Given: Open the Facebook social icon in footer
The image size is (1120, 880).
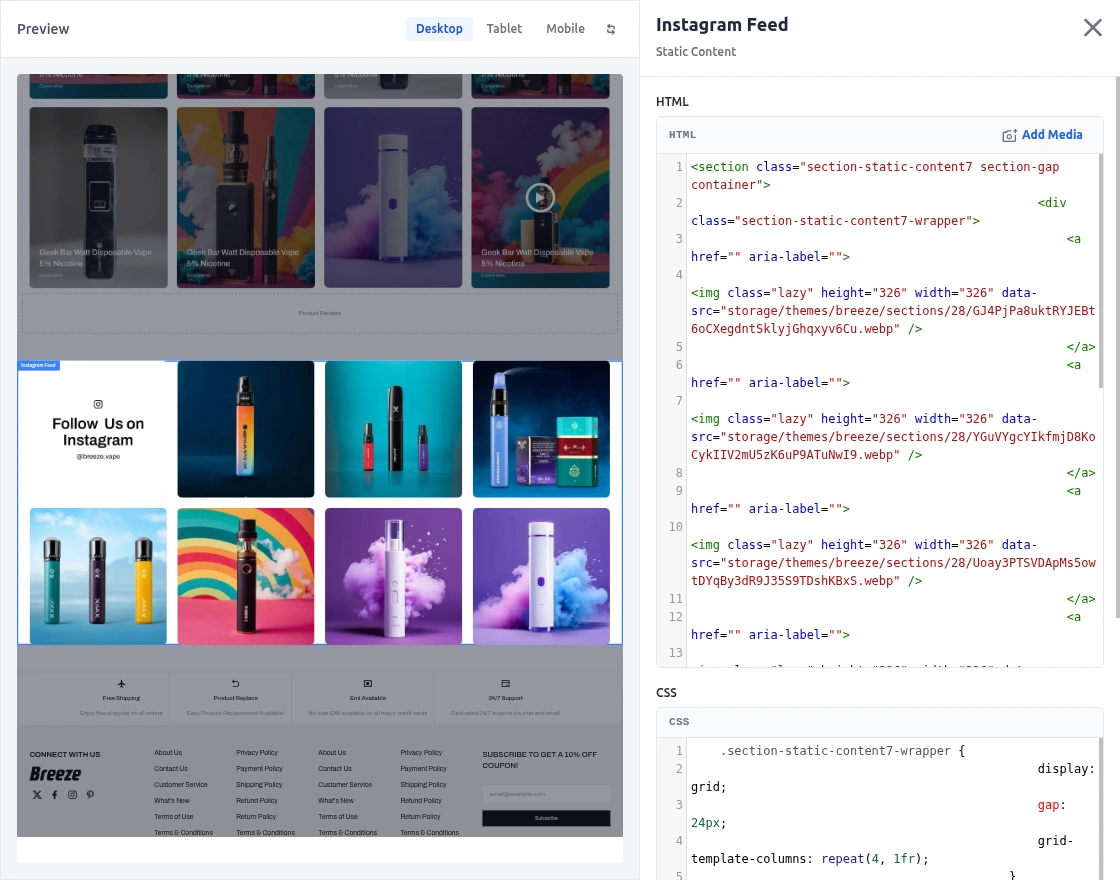Looking at the screenshot, I should click(x=54, y=795).
